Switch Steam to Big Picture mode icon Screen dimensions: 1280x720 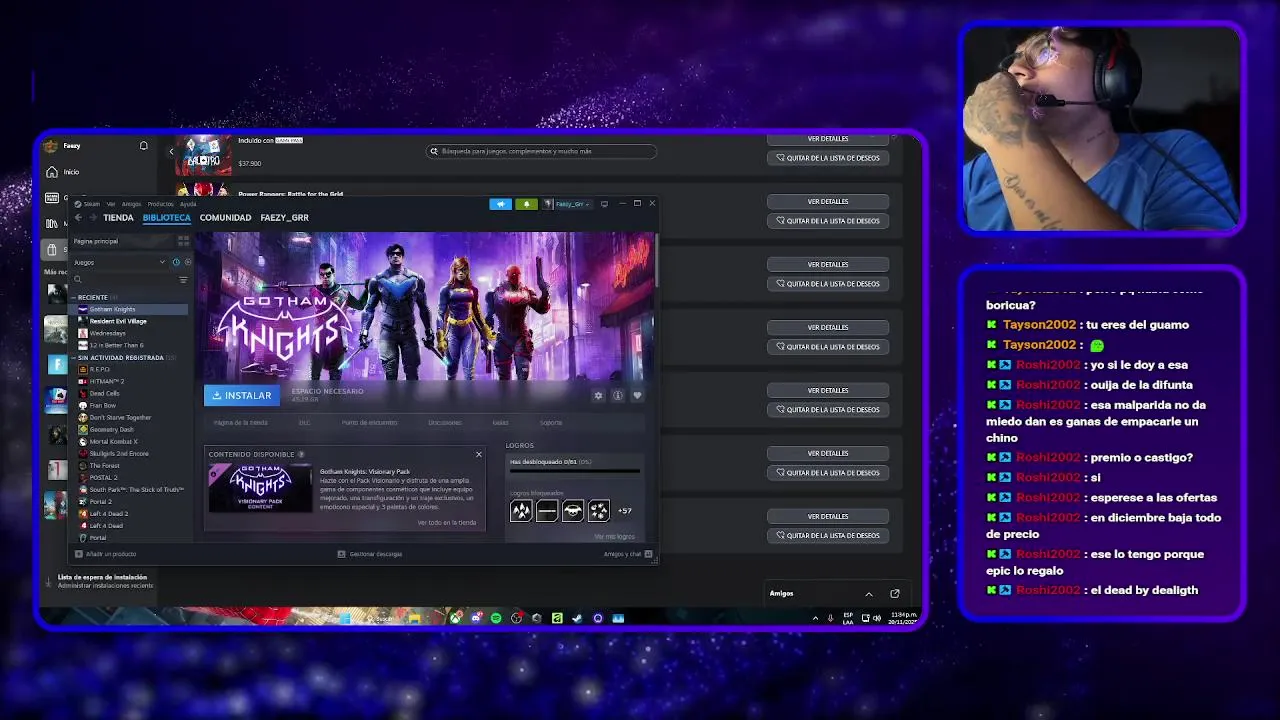click(604, 204)
